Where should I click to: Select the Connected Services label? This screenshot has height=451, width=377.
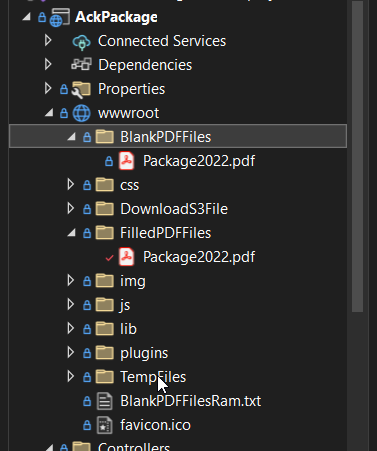coord(162,41)
